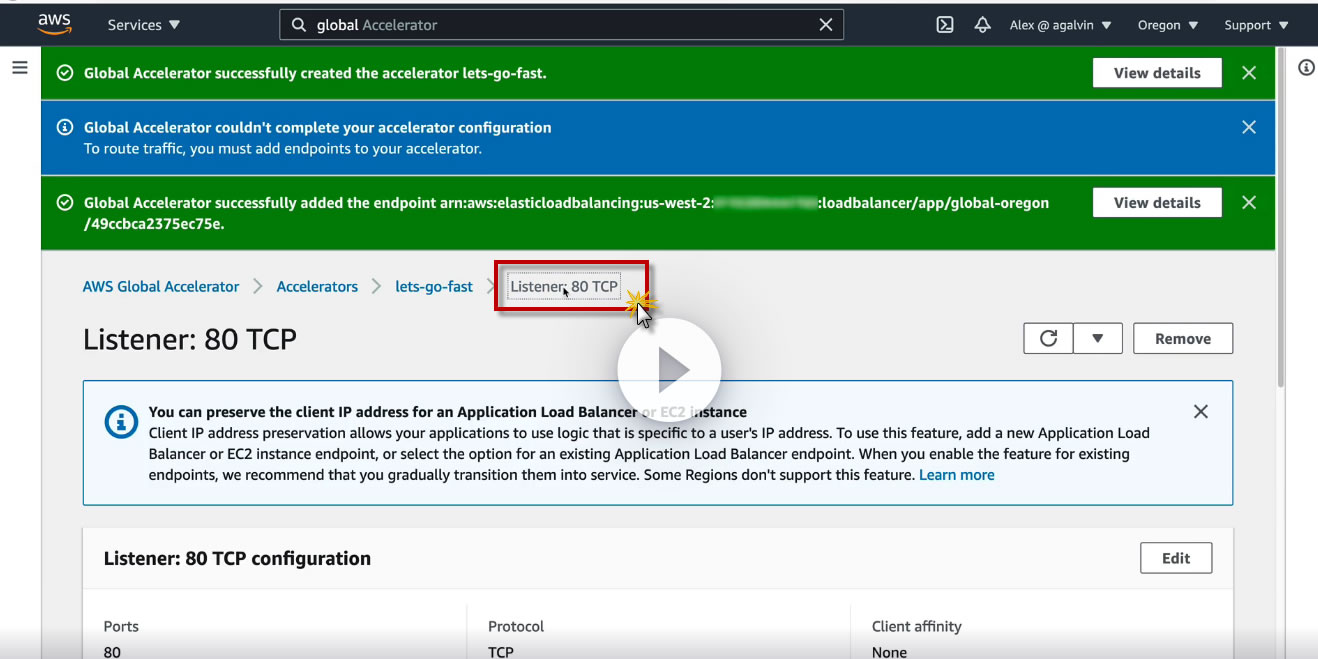The image size is (1318, 659).
Task: Dismiss the accelerator created success banner
Action: (1249, 73)
